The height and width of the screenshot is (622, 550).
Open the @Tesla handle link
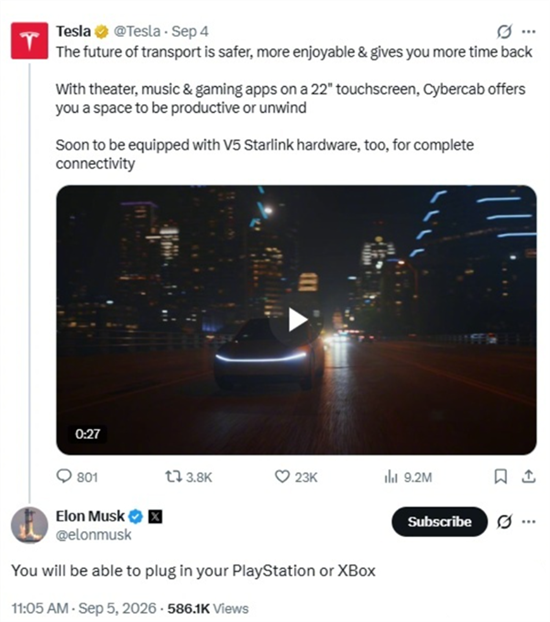pyautogui.click(x=137, y=31)
